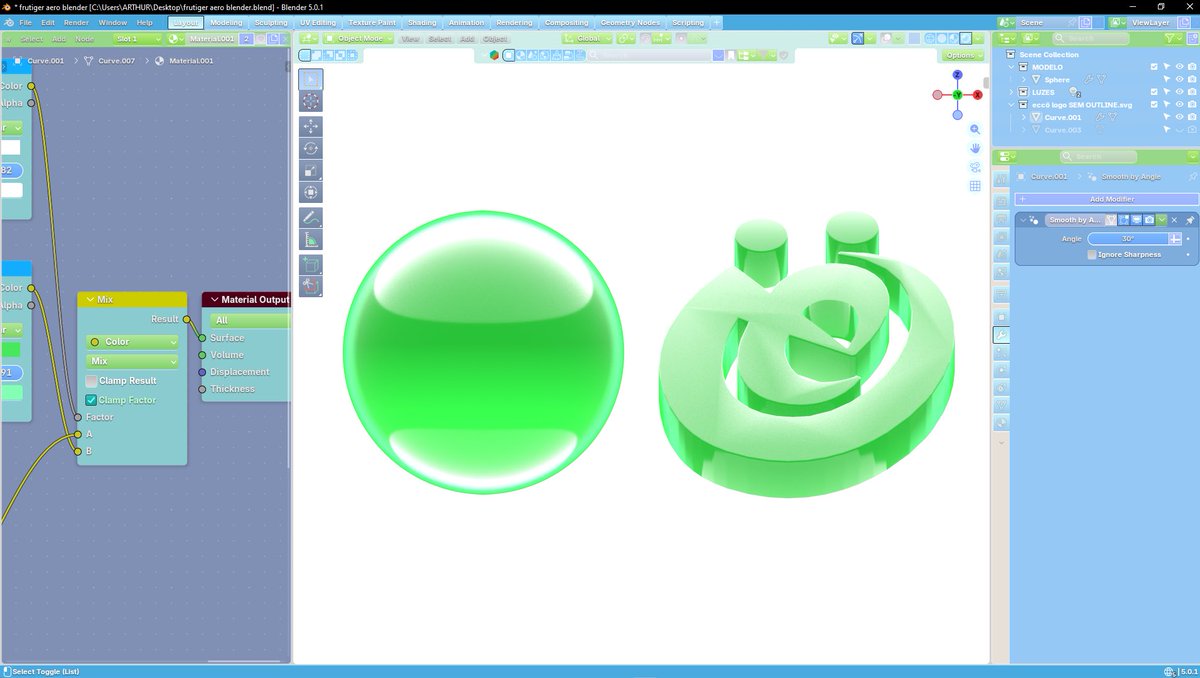
Task: Open the Object Mode dropdown
Action: click(359, 38)
